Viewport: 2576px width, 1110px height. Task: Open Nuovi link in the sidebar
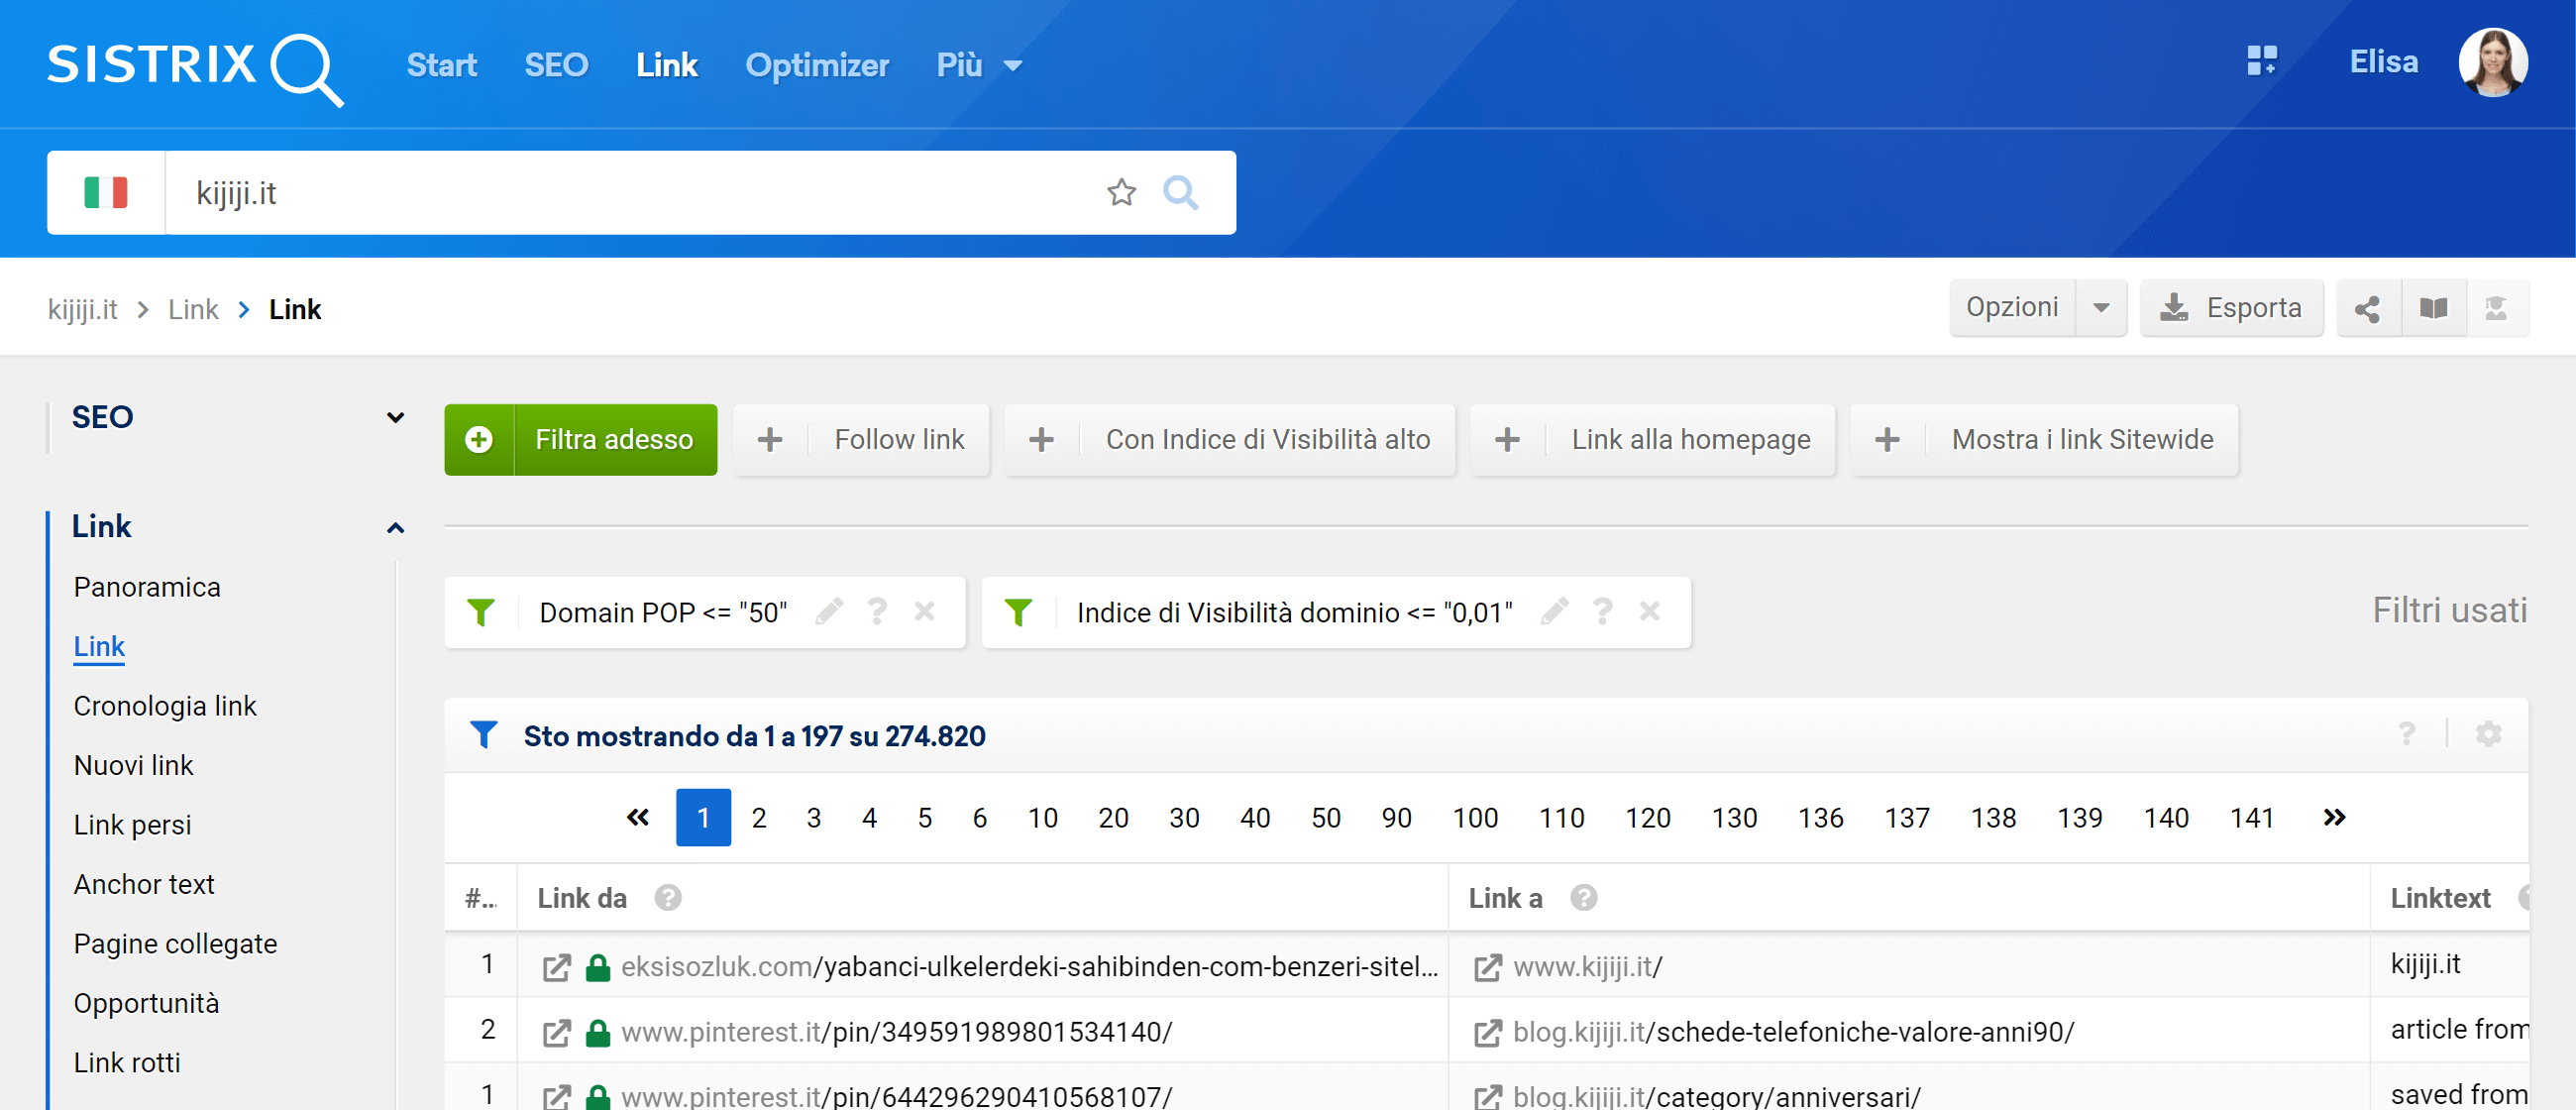pos(133,765)
